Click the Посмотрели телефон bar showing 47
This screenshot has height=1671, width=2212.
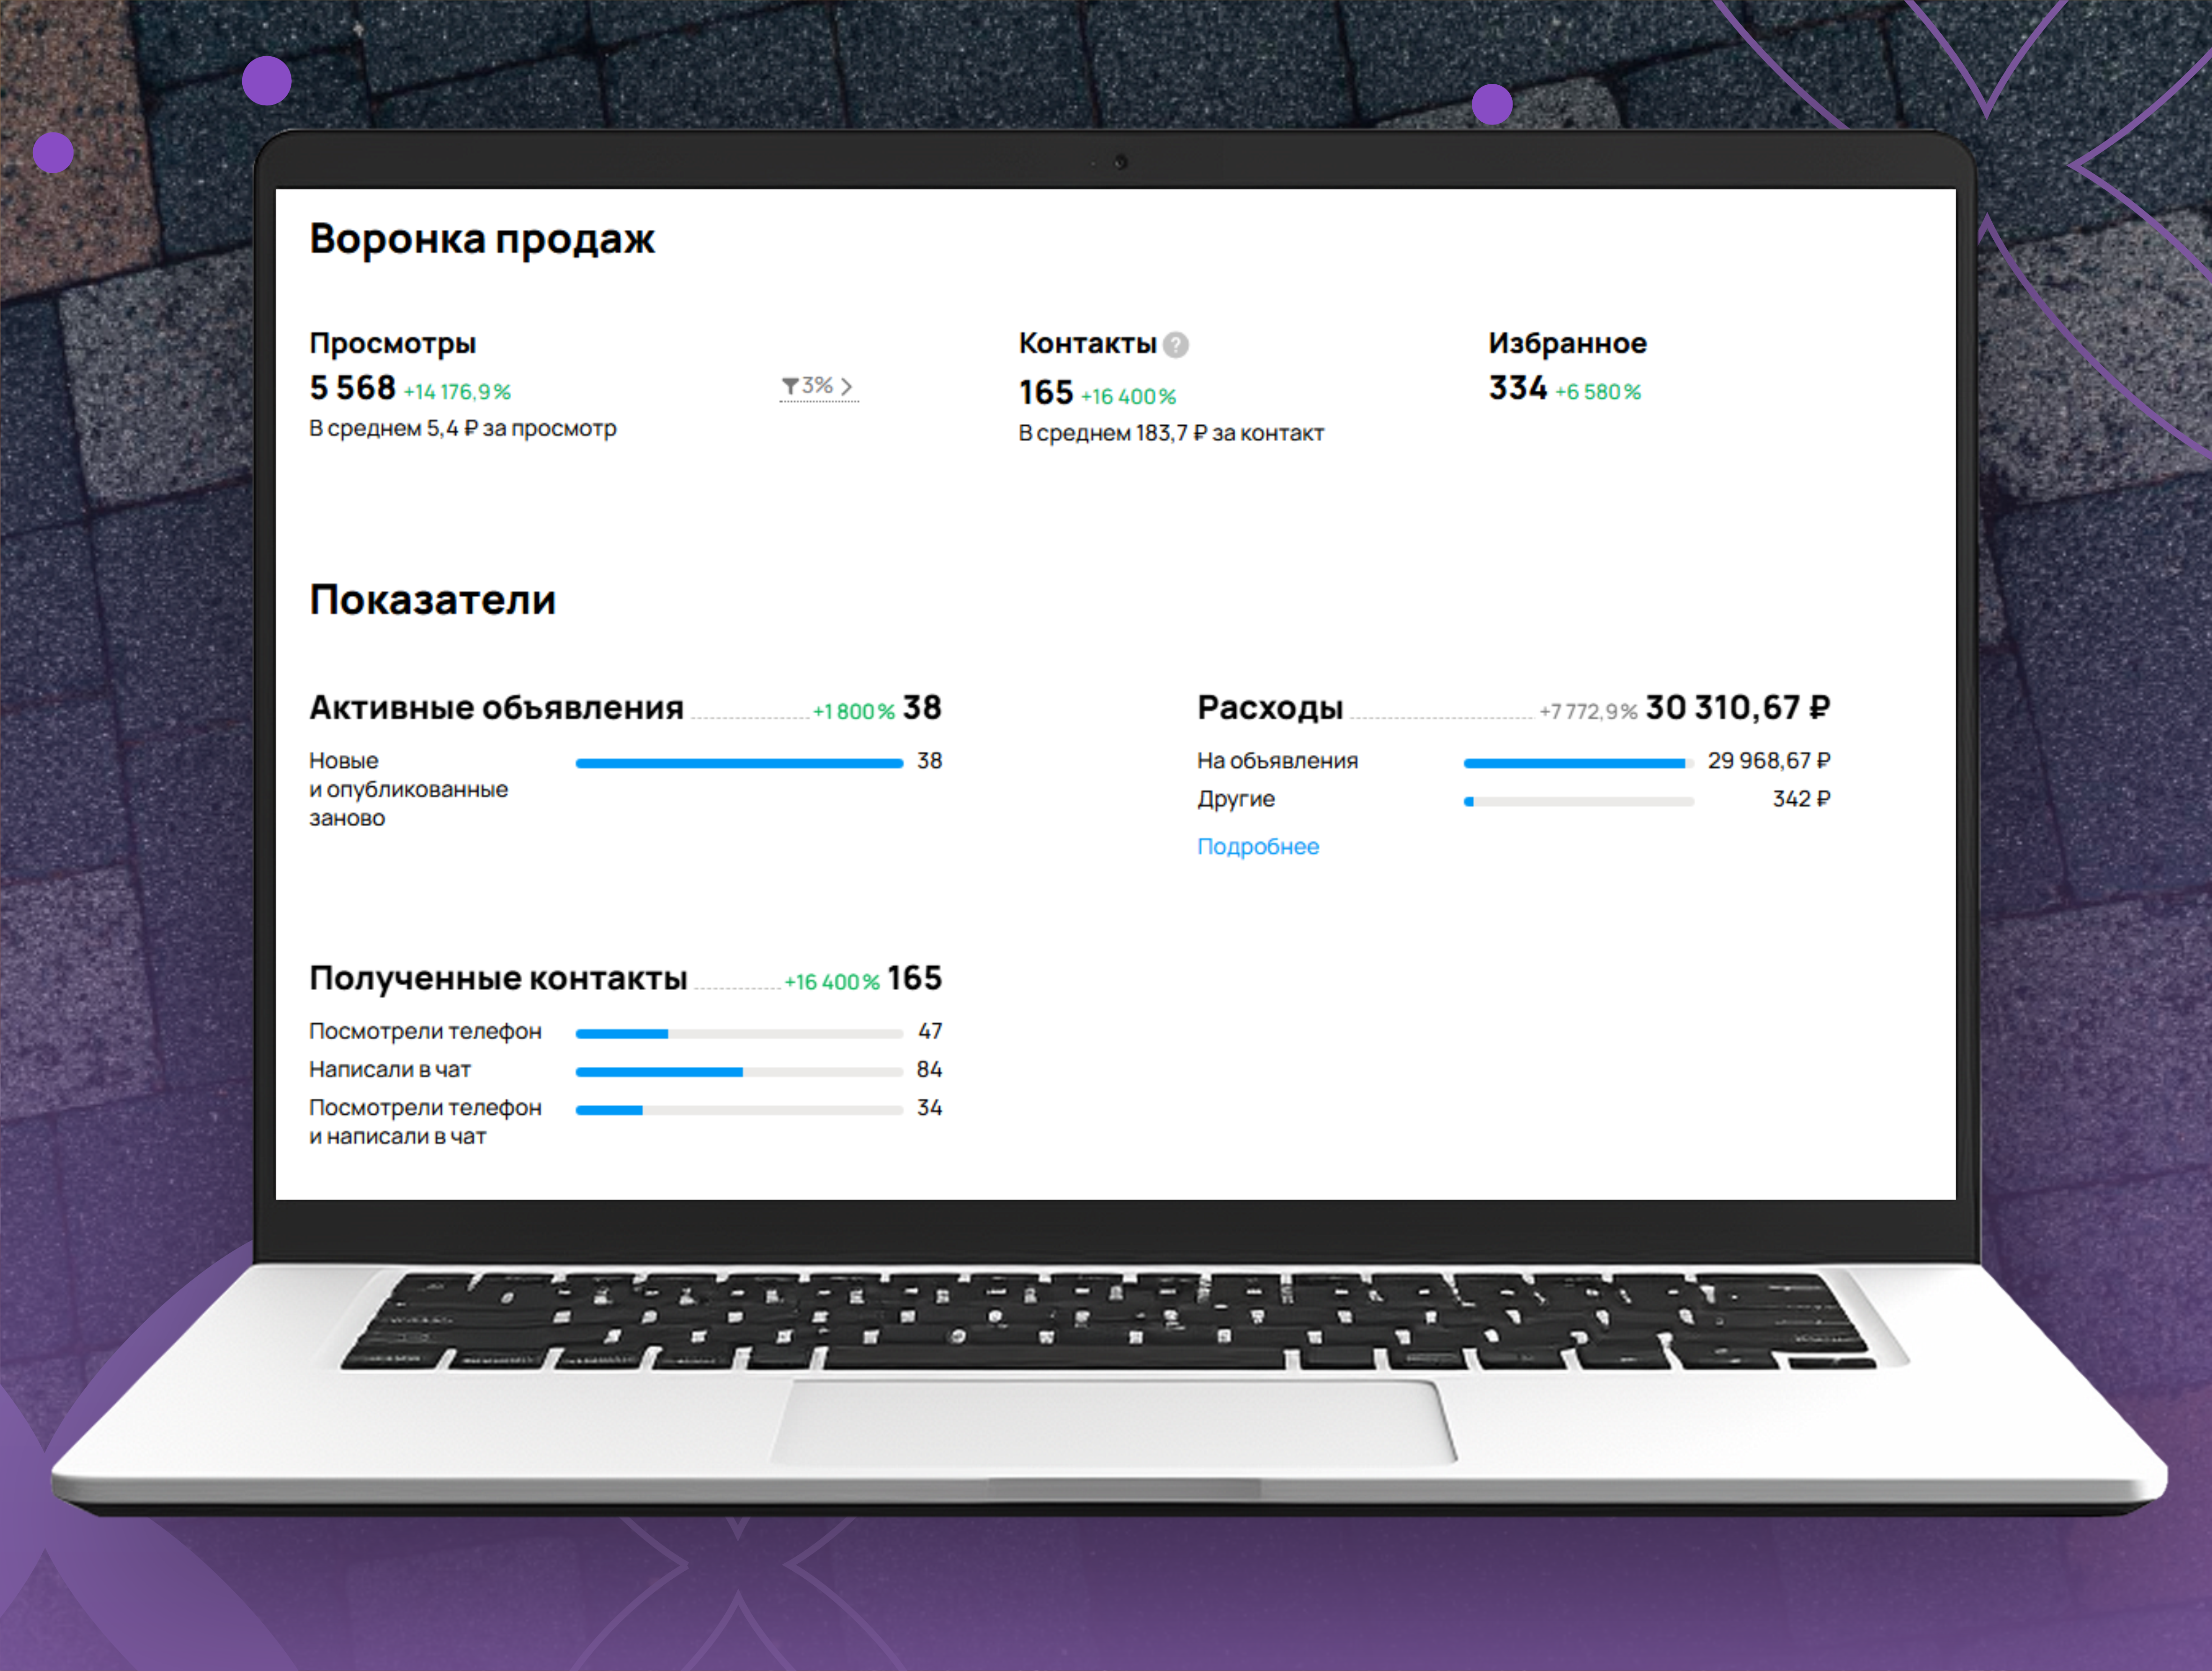click(x=739, y=1034)
